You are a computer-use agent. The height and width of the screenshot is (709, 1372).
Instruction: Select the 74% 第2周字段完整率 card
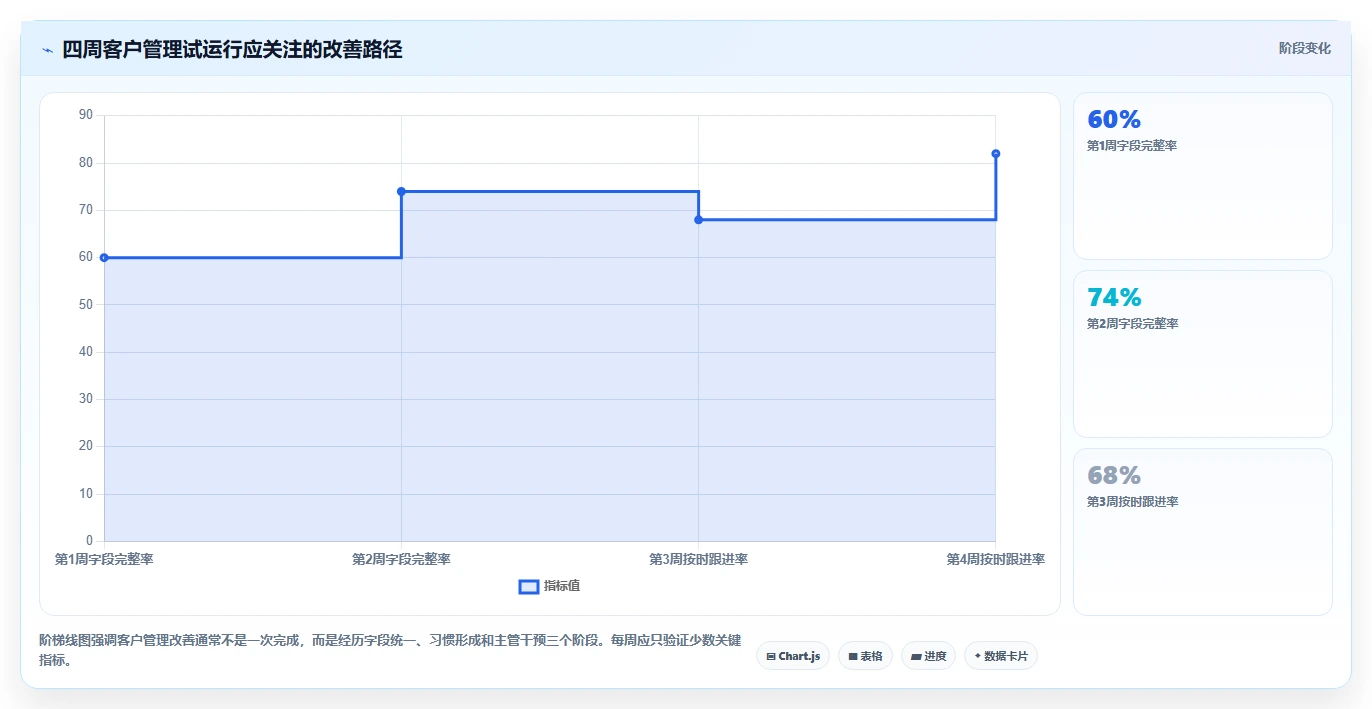[1203, 354]
